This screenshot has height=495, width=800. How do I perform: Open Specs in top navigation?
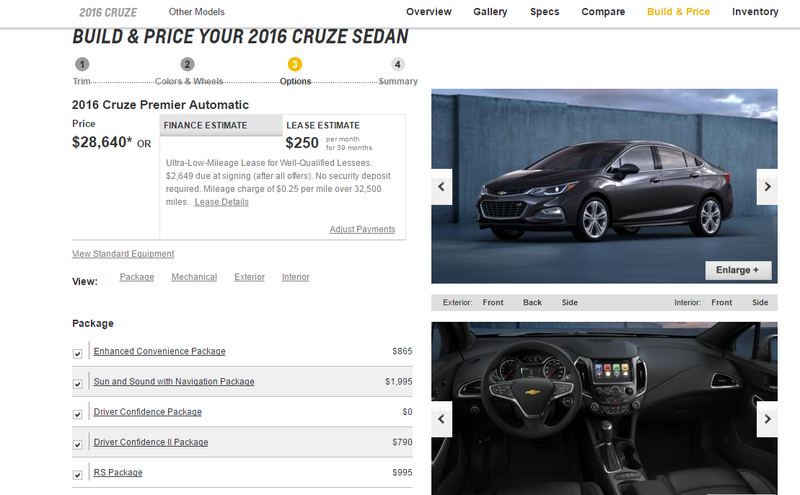click(544, 12)
